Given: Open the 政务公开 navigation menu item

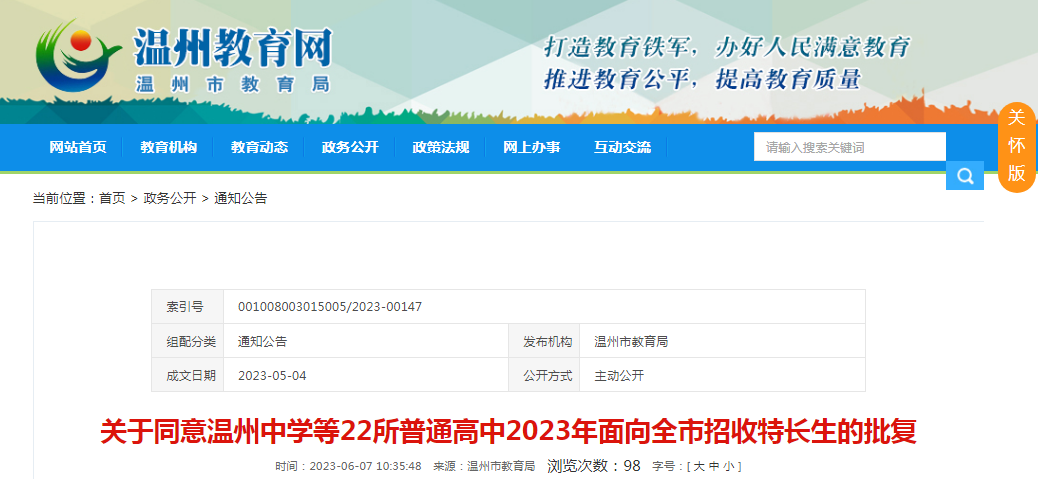Looking at the screenshot, I should 350,147.
